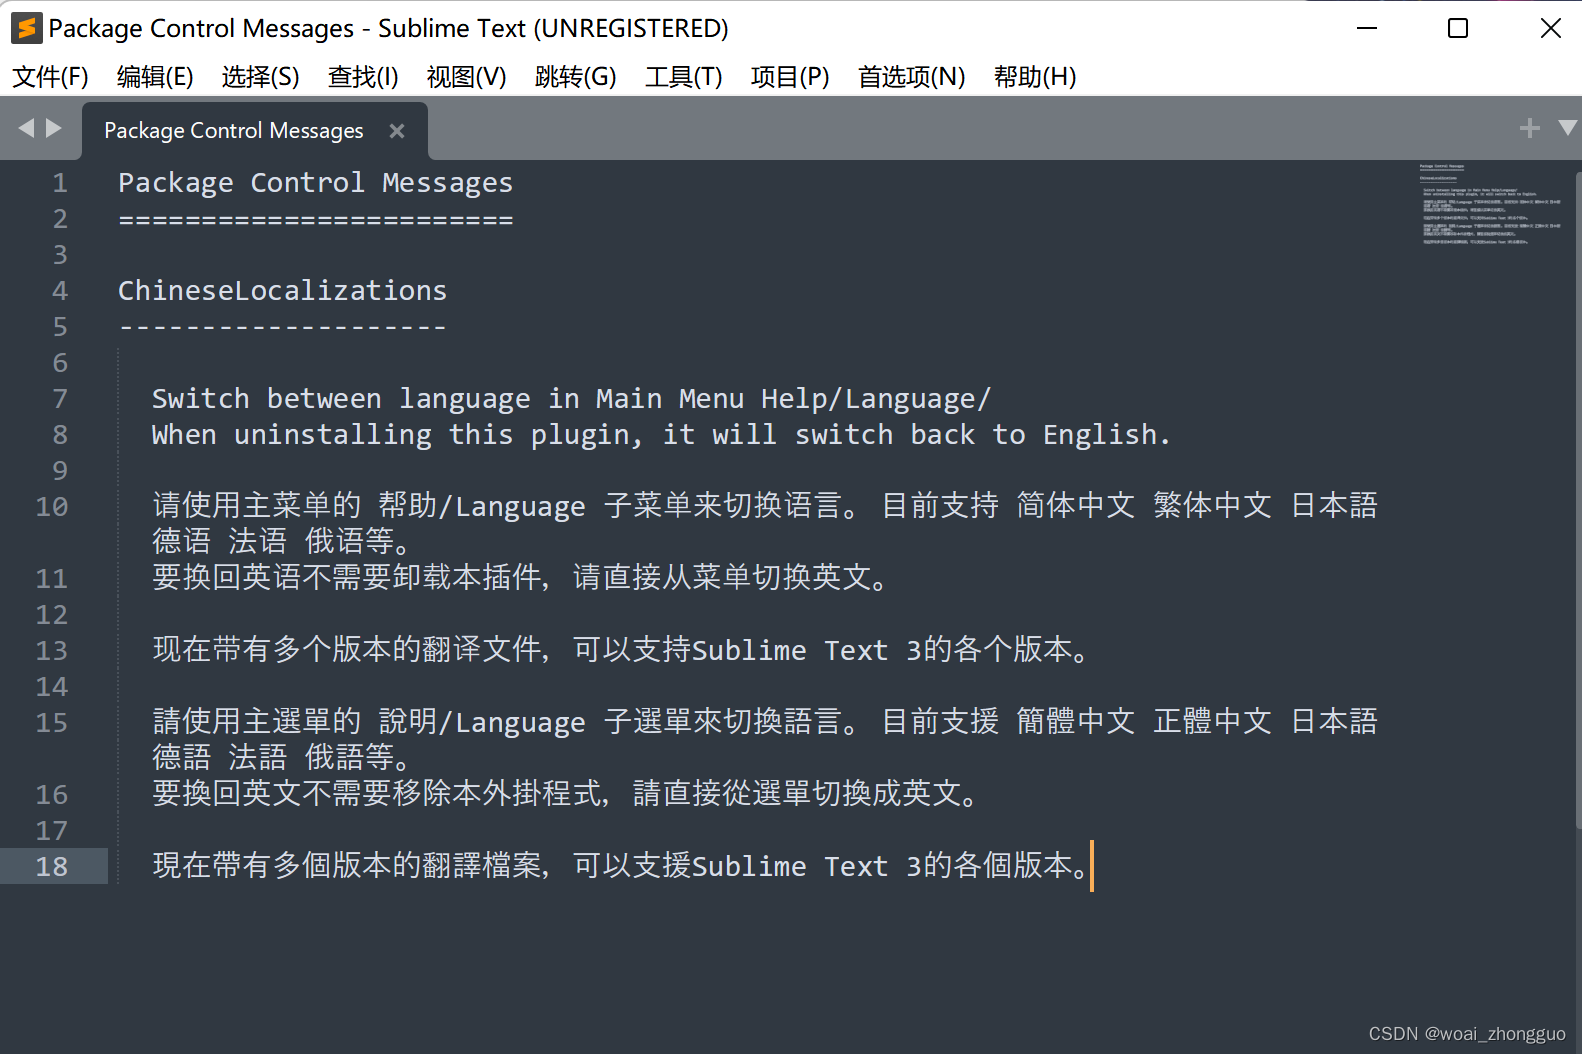Click line number 7 in gutter
The width and height of the screenshot is (1582, 1054).
coord(60,399)
